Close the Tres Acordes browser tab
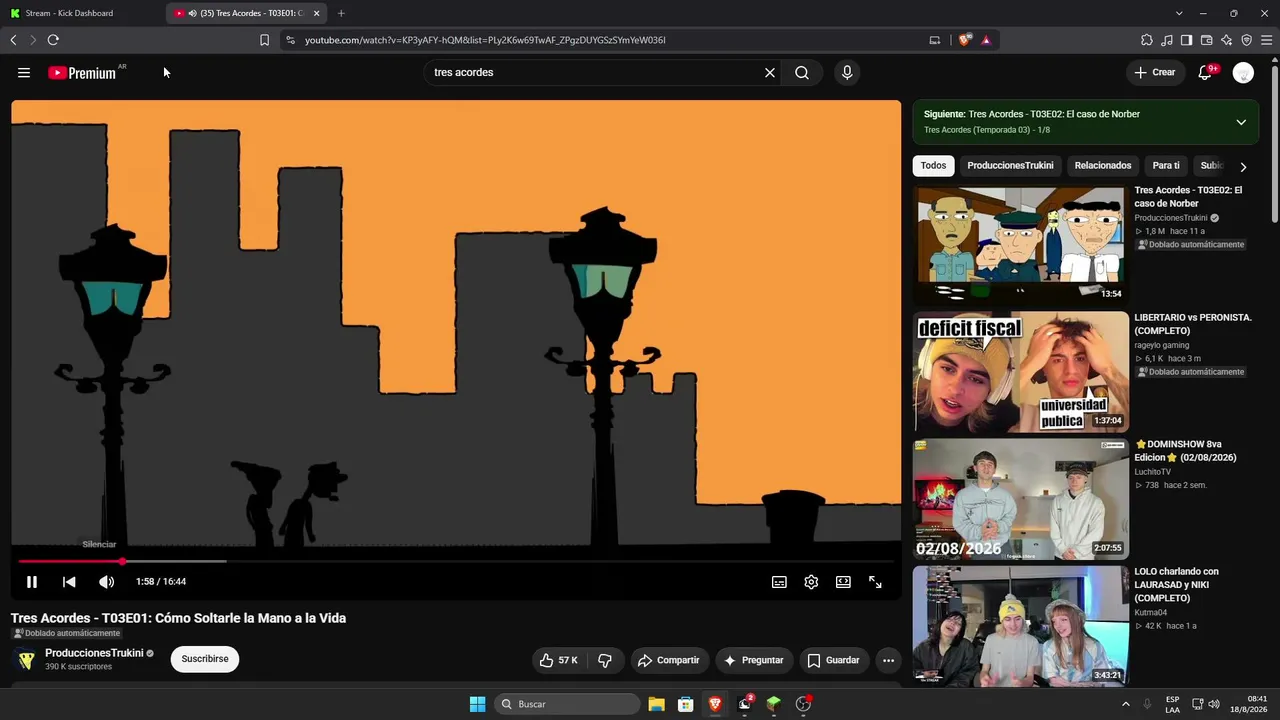The width and height of the screenshot is (1280, 720). pyautogui.click(x=316, y=13)
